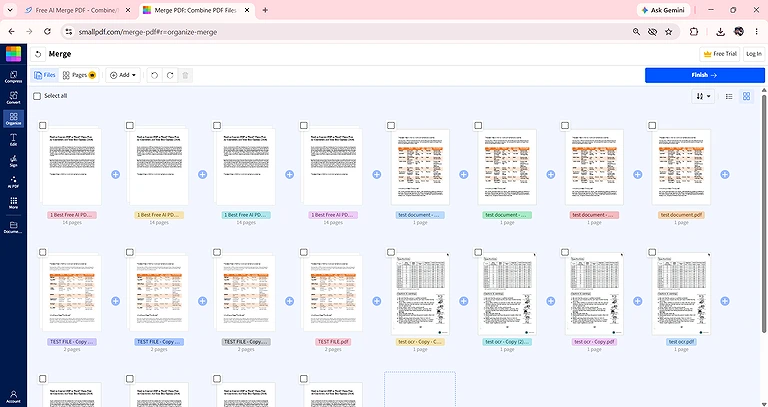Click the Smallpdf colorful logo
The image size is (768, 407).
pos(13,54)
